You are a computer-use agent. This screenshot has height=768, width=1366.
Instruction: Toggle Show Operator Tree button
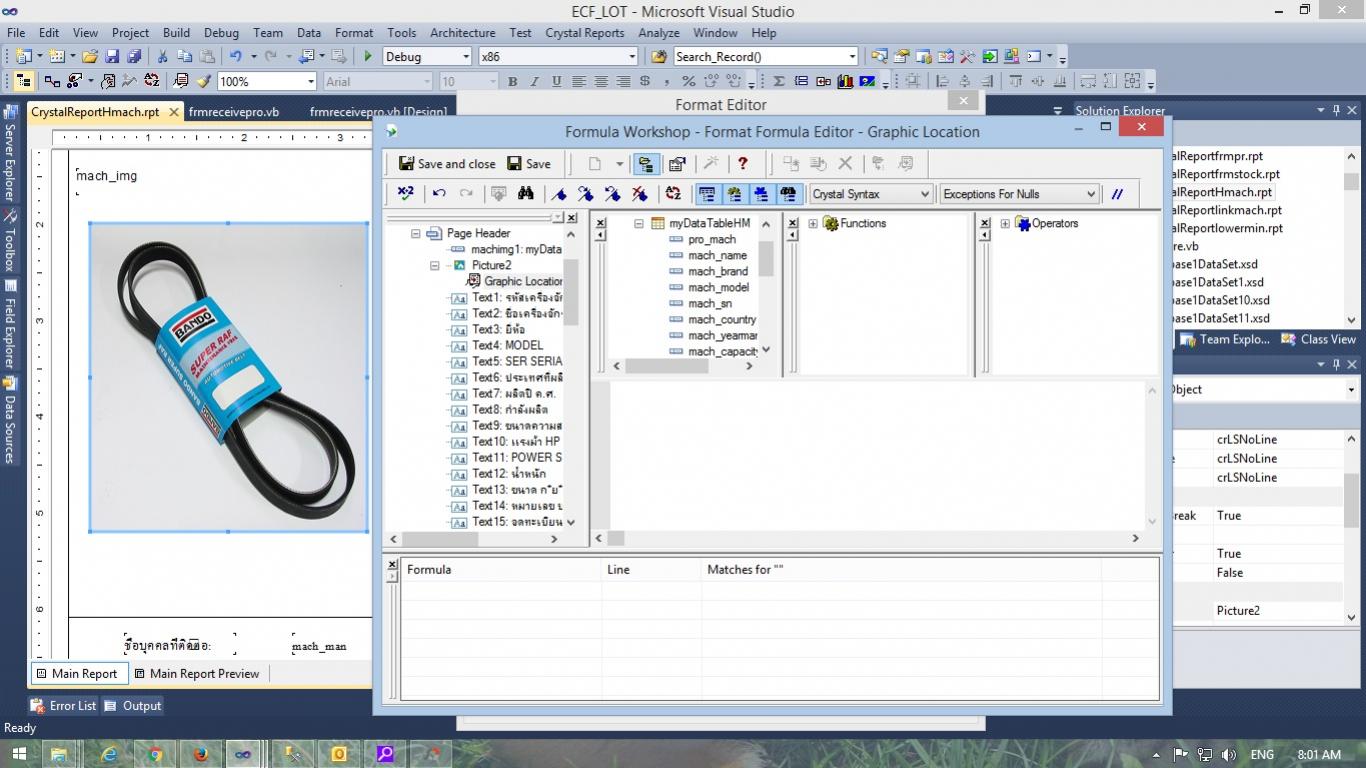pos(761,194)
